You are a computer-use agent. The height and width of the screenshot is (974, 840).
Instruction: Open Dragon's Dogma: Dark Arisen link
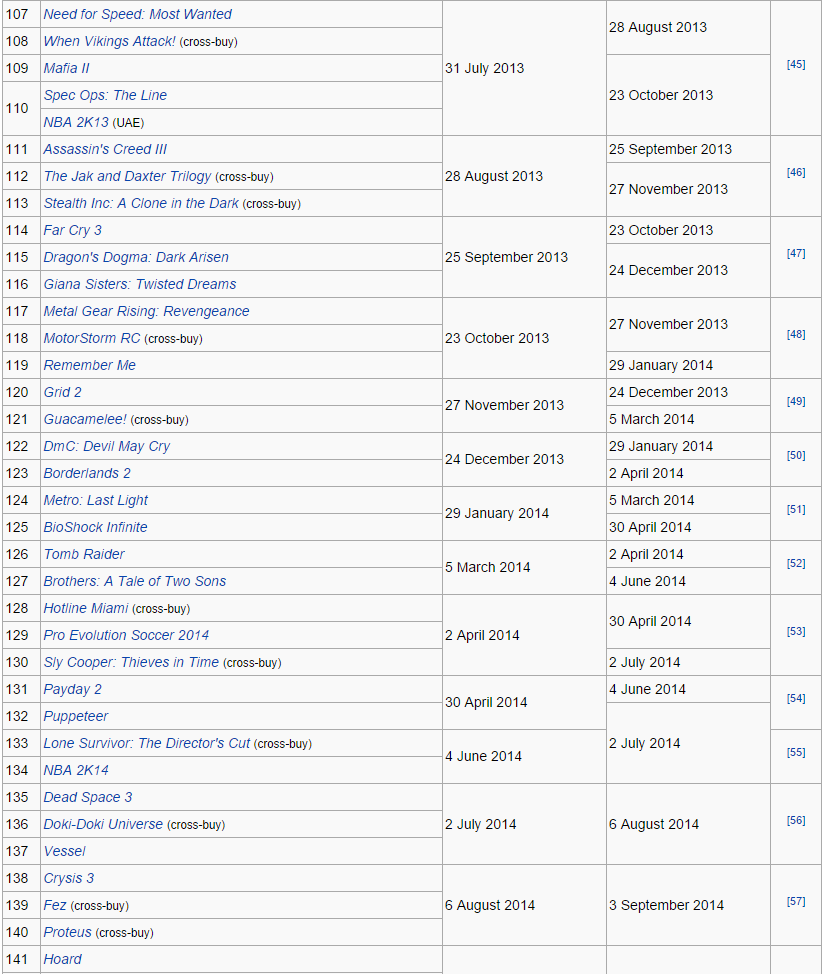pyautogui.click(x=136, y=257)
